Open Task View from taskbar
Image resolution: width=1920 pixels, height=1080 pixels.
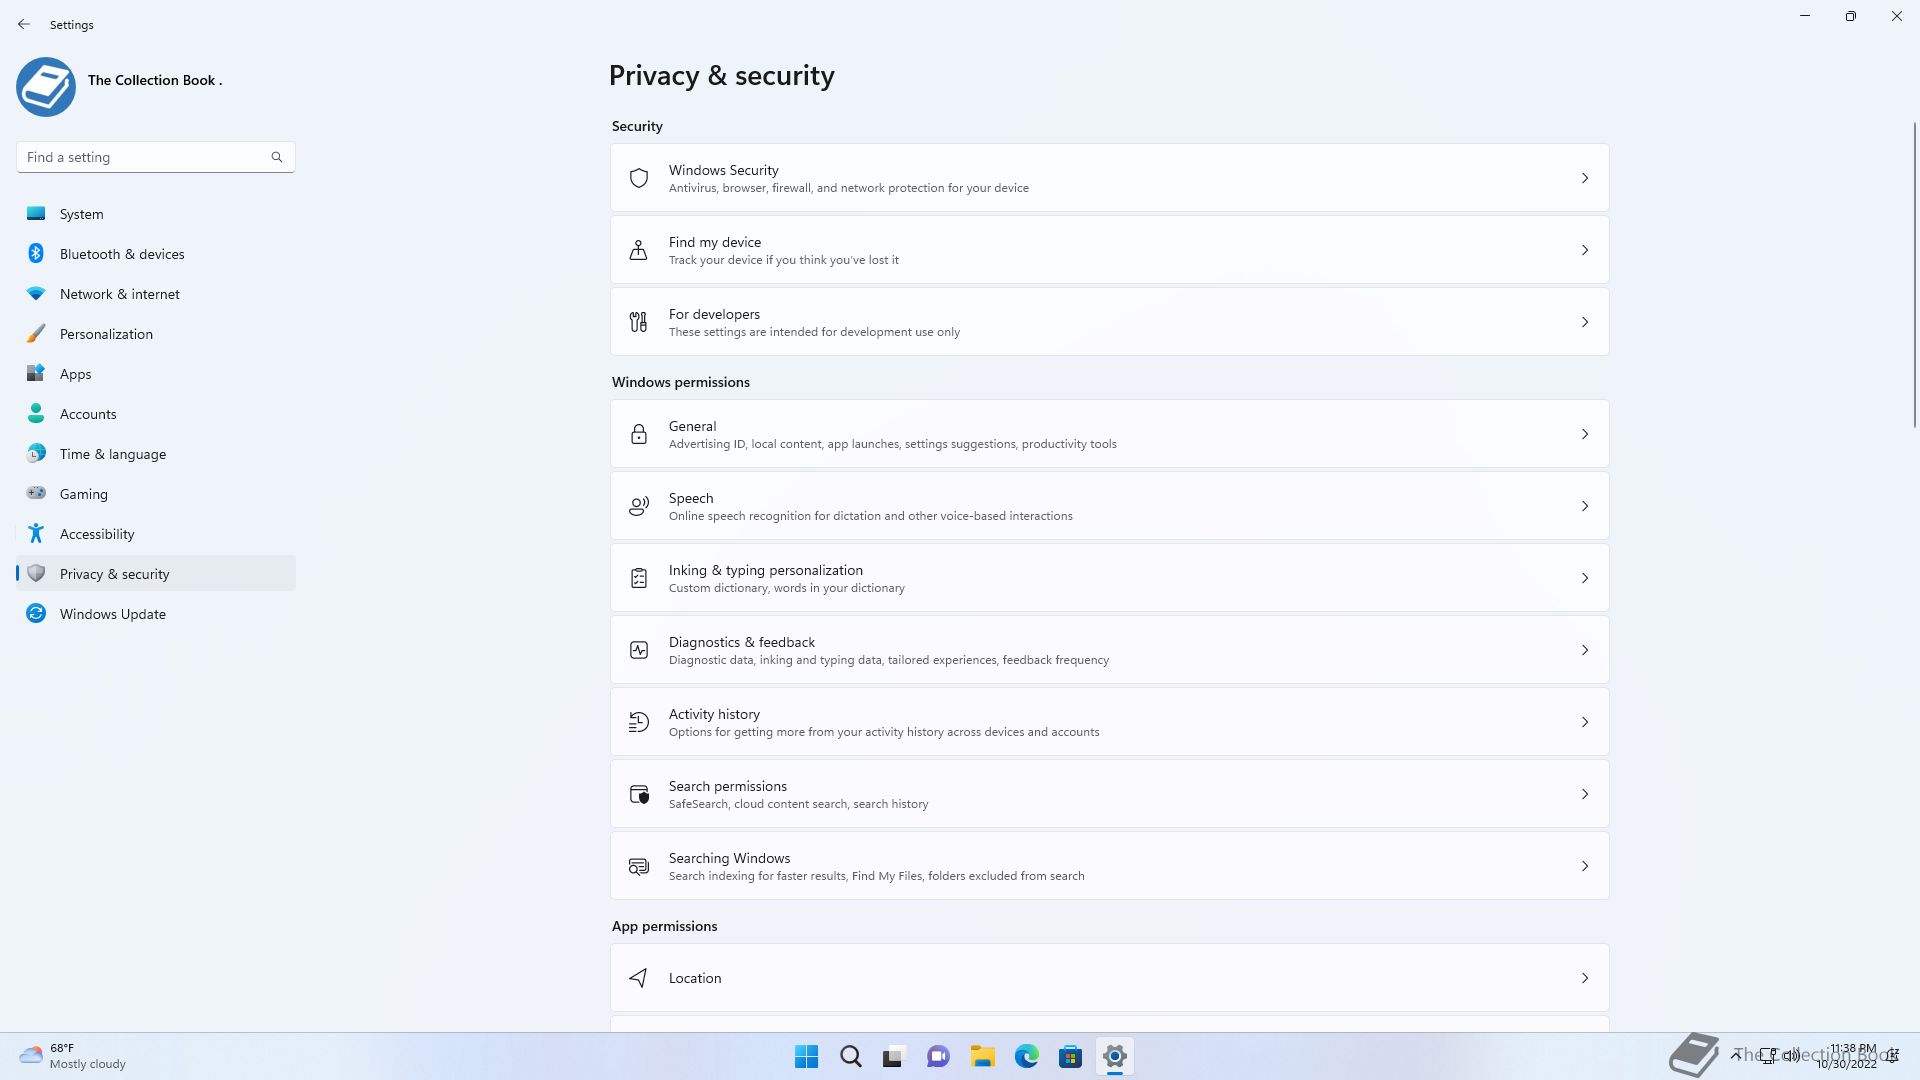click(x=894, y=1056)
